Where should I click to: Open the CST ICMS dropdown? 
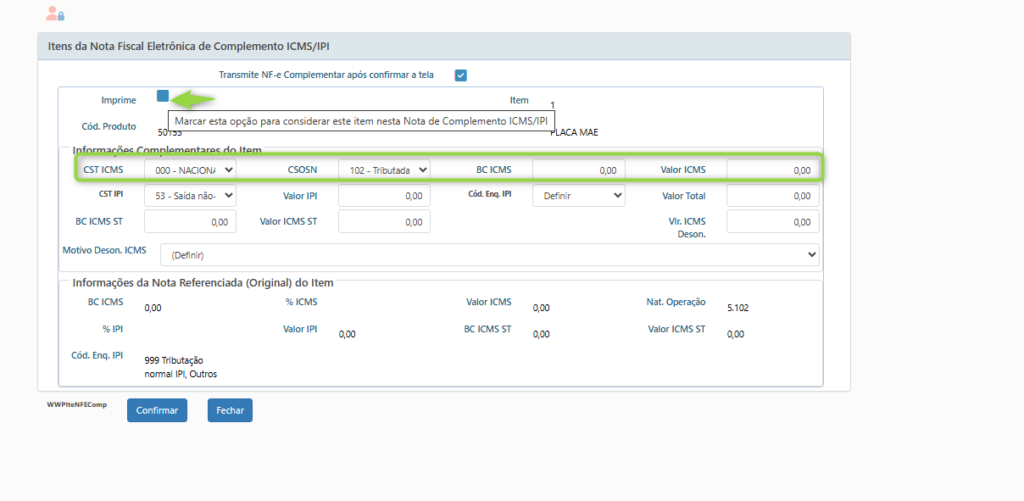coord(190,170)
